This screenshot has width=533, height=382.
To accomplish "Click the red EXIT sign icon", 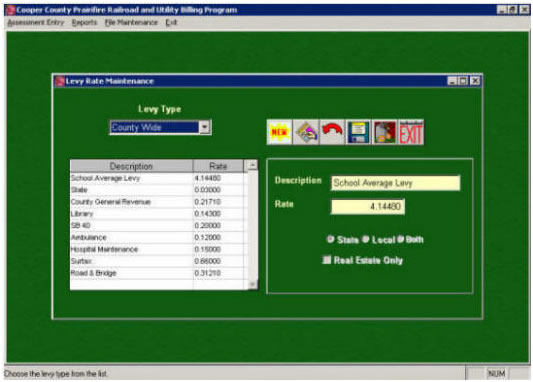I will pos(411,132).
